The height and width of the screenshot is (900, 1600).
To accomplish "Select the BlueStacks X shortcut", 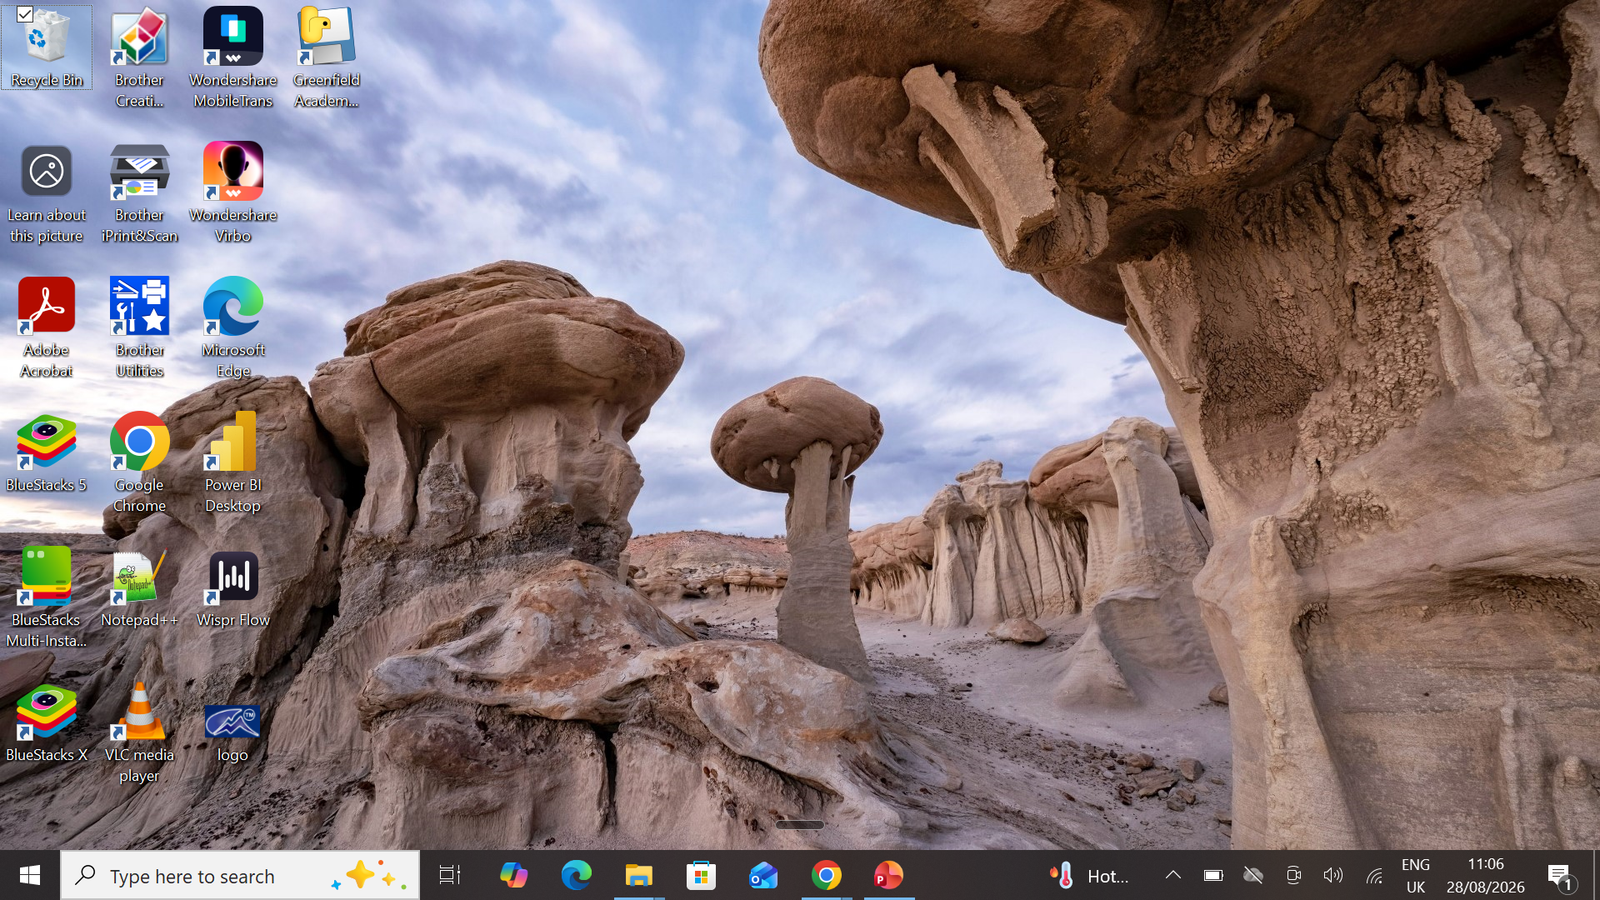I will point(46,723).
